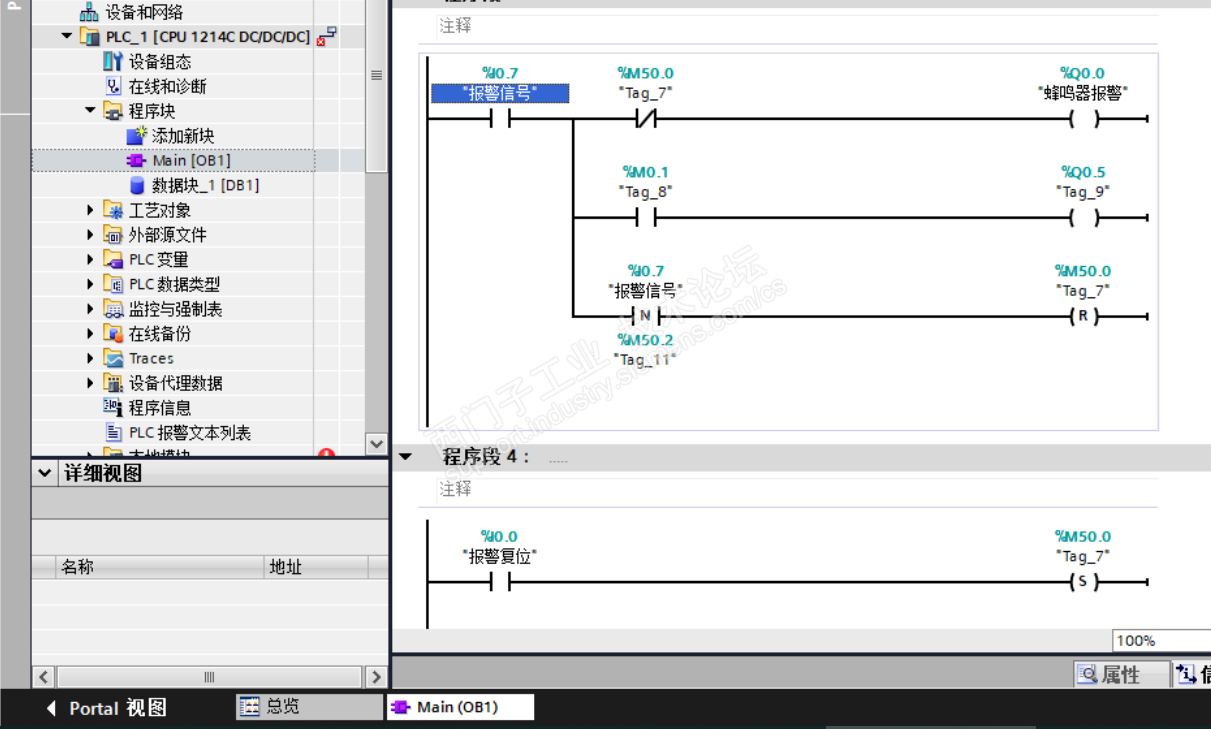Screen dimensions: 1211x729
Task: Open the 属性 properties tab
Action: coord(1121,675)
